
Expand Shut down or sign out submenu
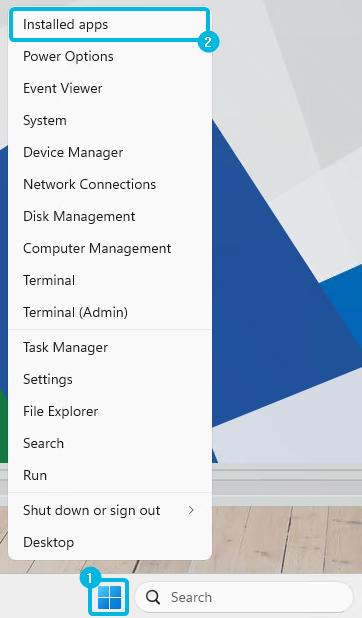tap(109, 510)
